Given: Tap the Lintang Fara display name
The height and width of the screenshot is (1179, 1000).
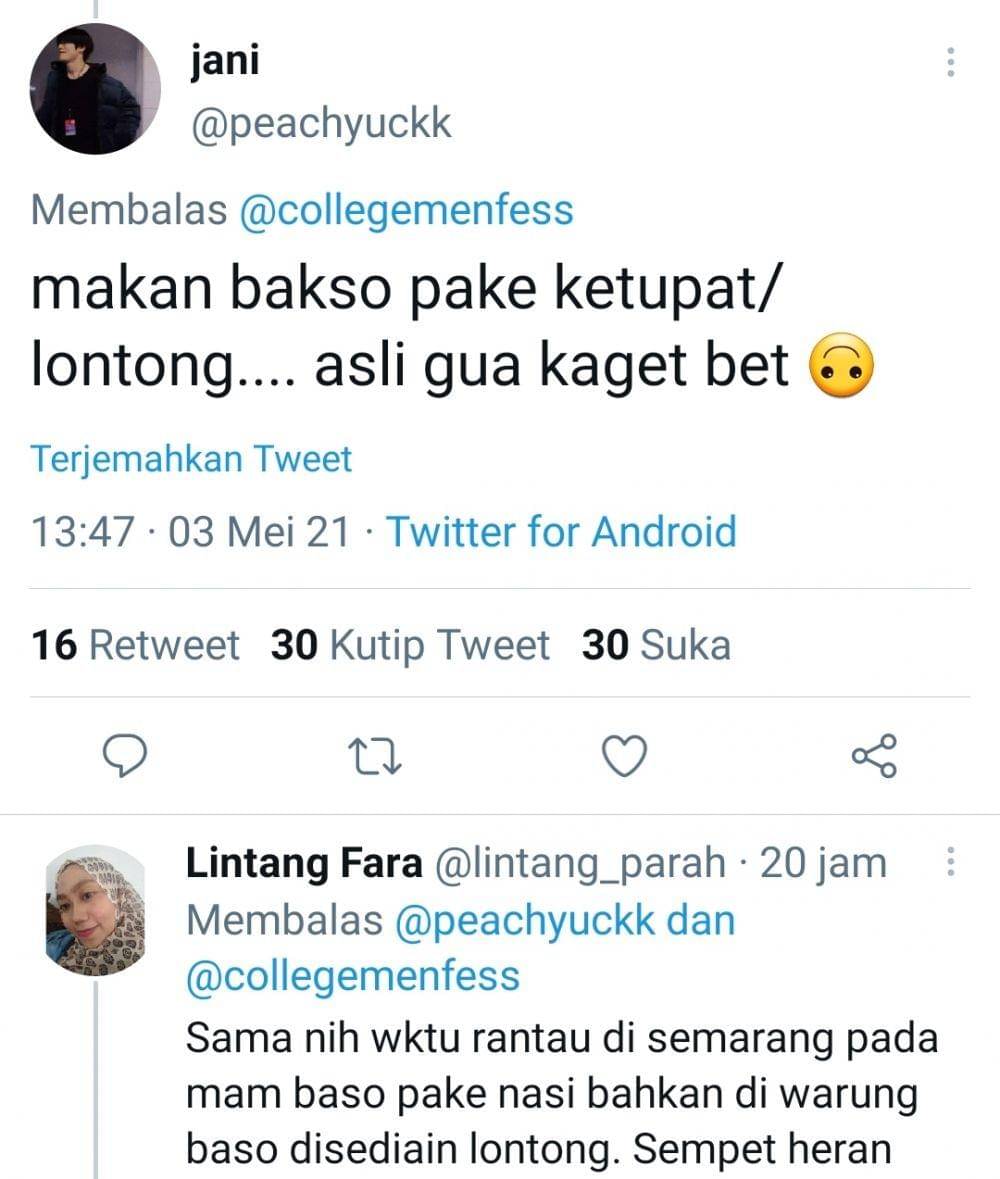Looking at the screenshot, I should [x=304, y=863].
